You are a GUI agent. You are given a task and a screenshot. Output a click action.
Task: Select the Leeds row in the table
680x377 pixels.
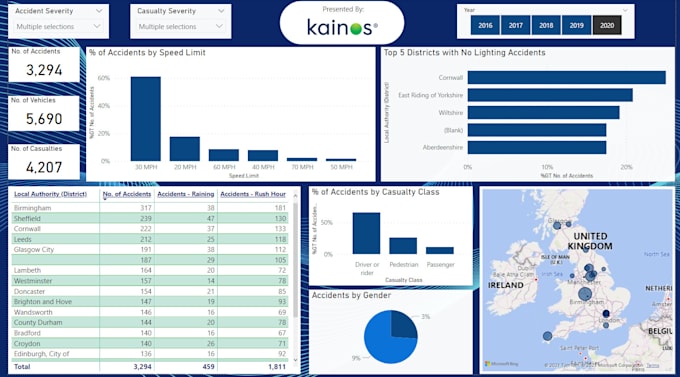(150, 239)
